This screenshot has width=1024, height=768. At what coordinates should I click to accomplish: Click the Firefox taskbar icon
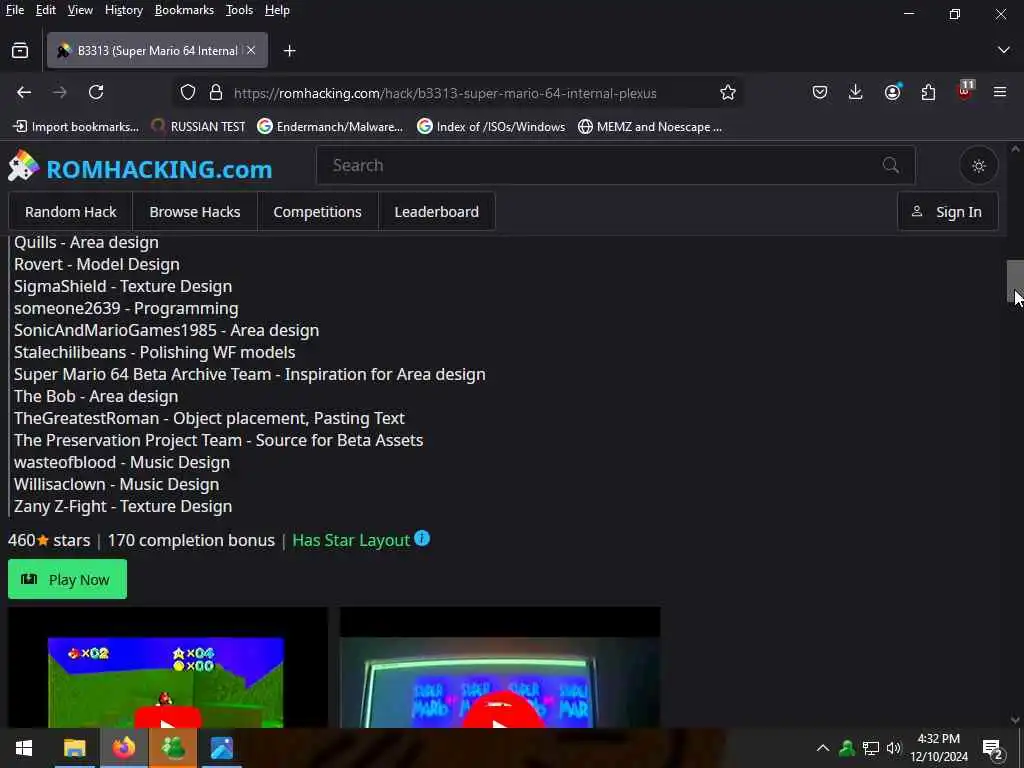123,748
